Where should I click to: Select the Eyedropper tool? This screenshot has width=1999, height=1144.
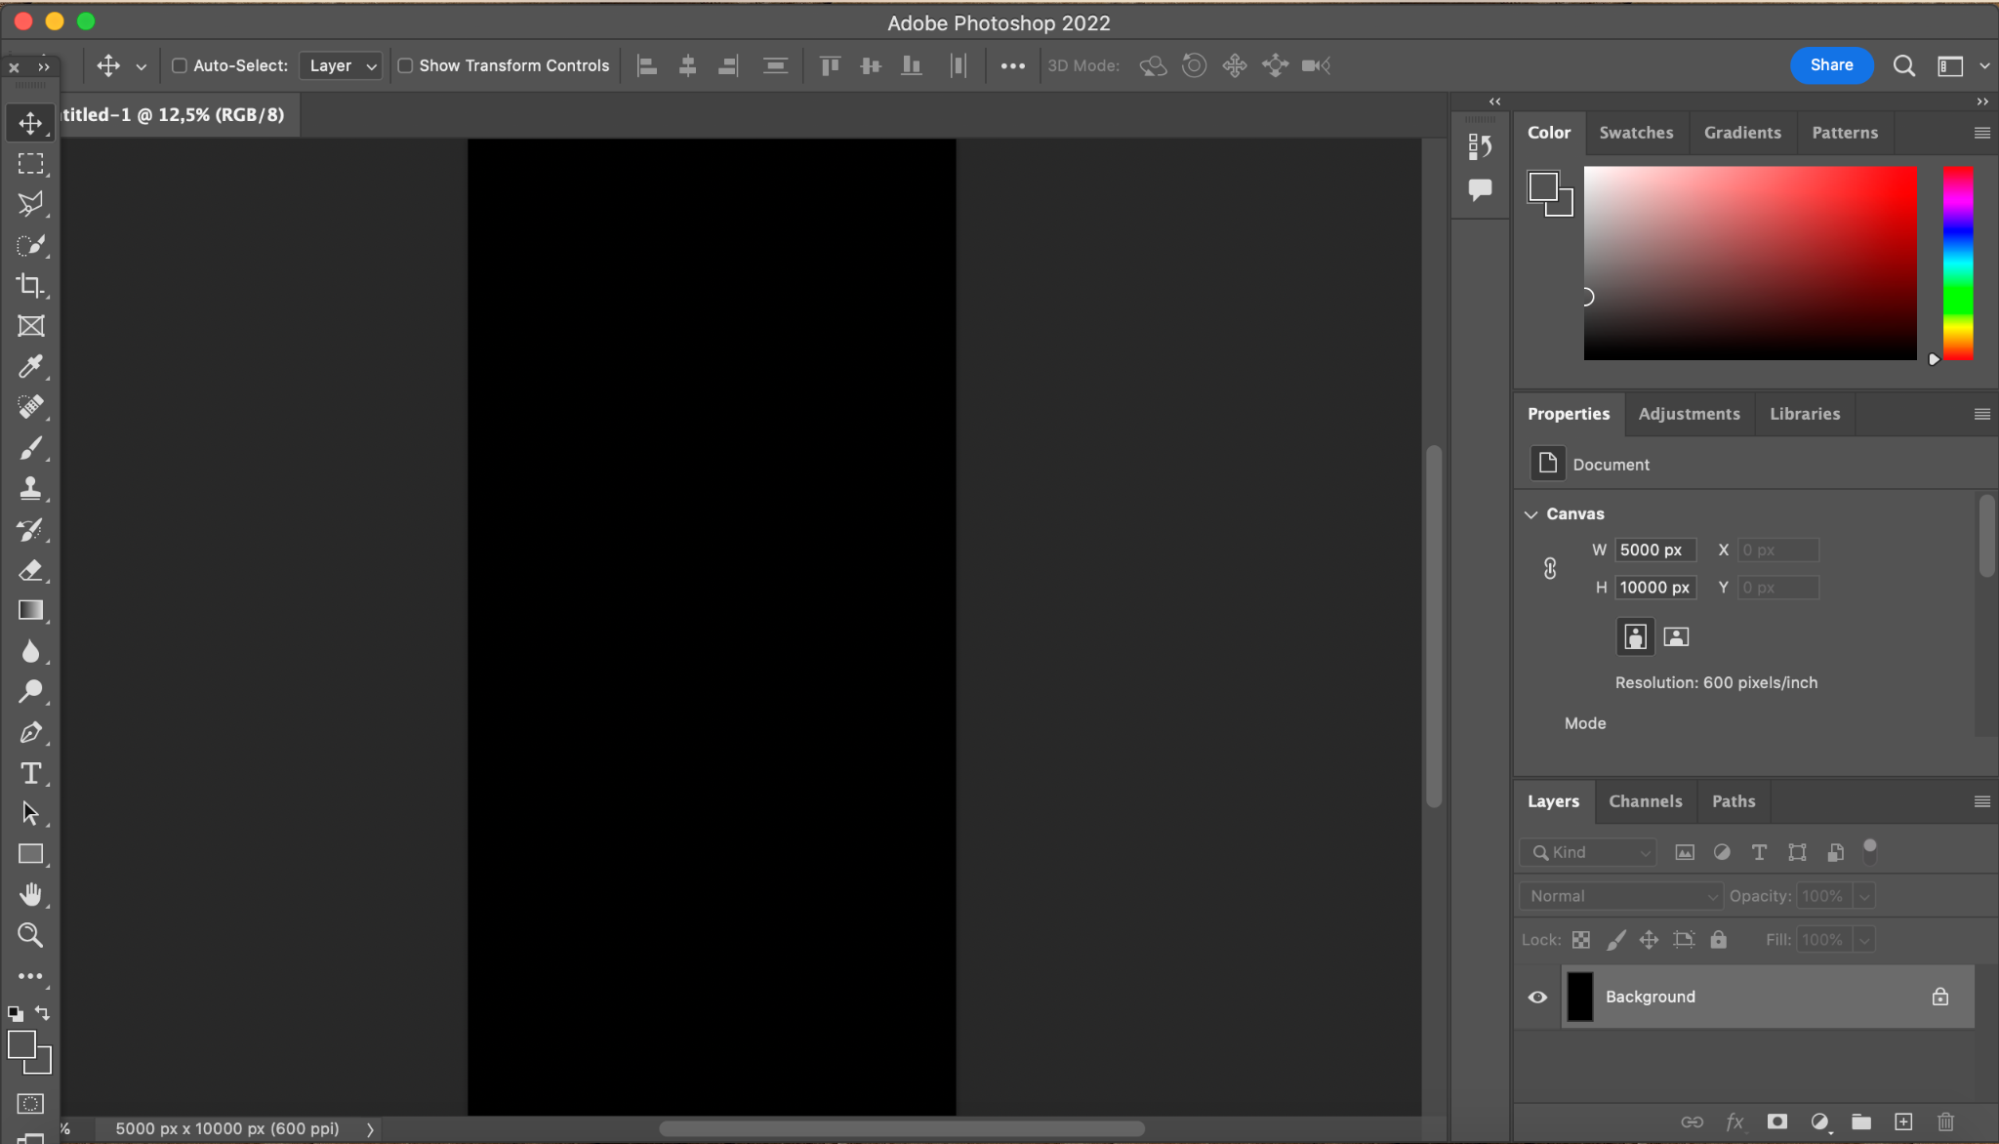30,367
